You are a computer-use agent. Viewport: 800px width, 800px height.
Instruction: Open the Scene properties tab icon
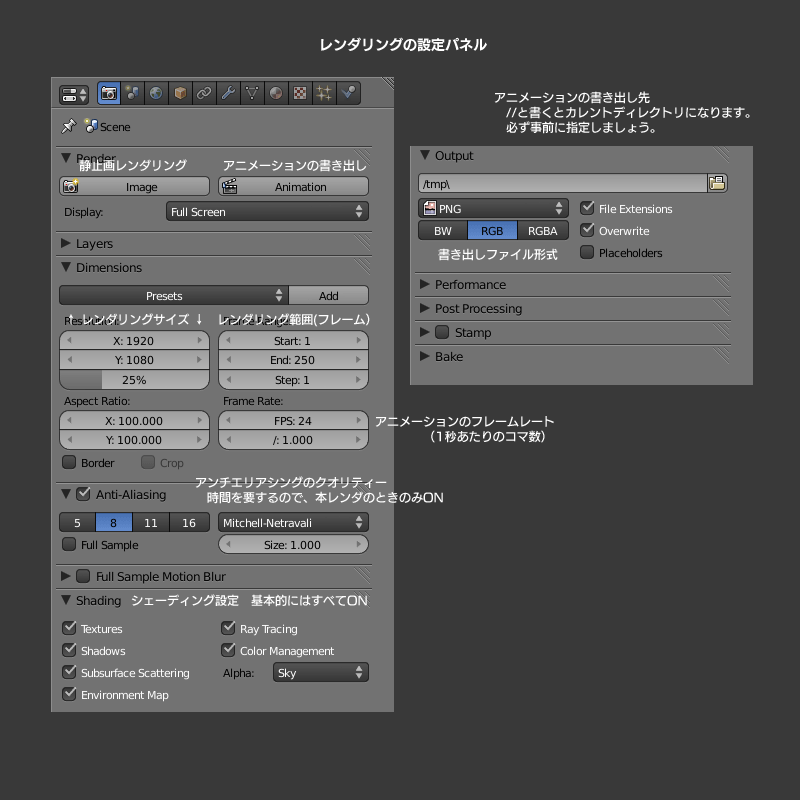132,94
